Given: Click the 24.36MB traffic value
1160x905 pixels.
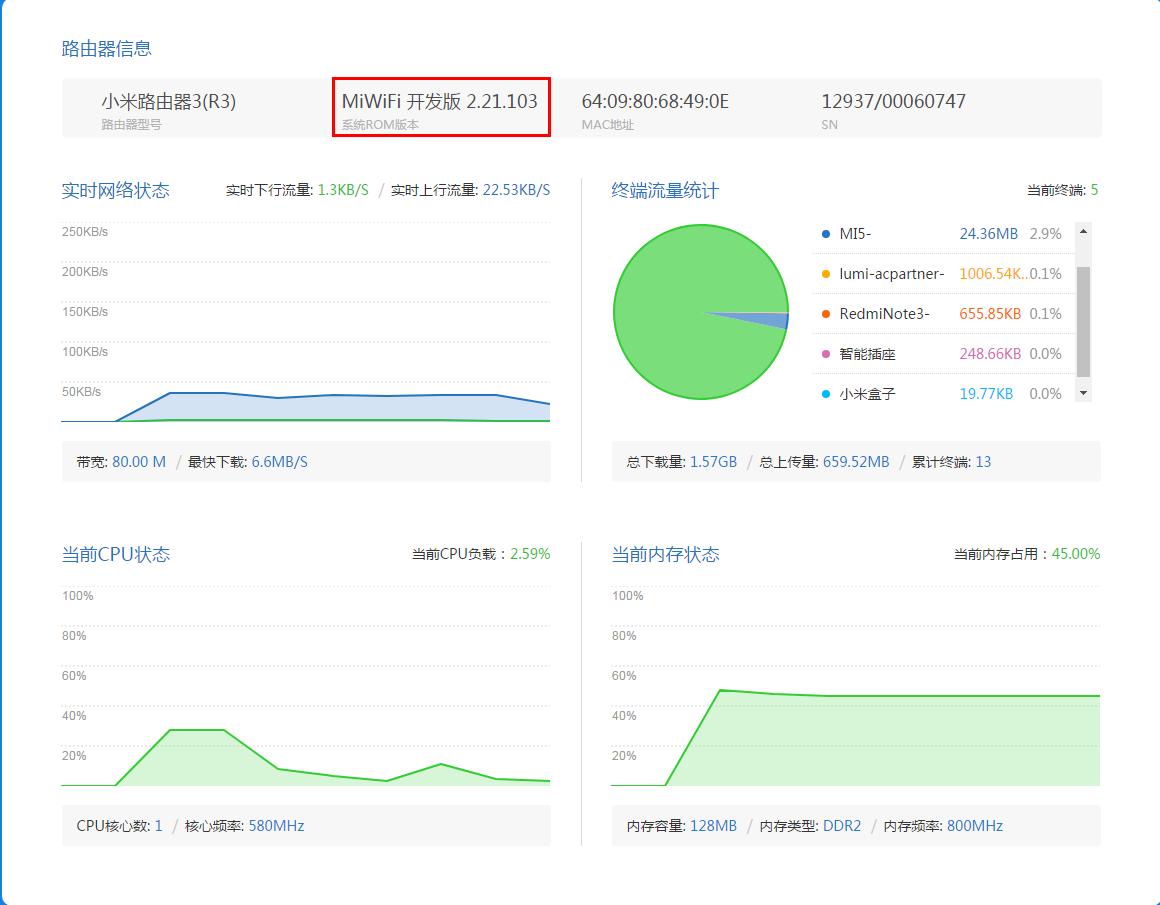Looking at the screenshot, I should click(x=988, y=234).
